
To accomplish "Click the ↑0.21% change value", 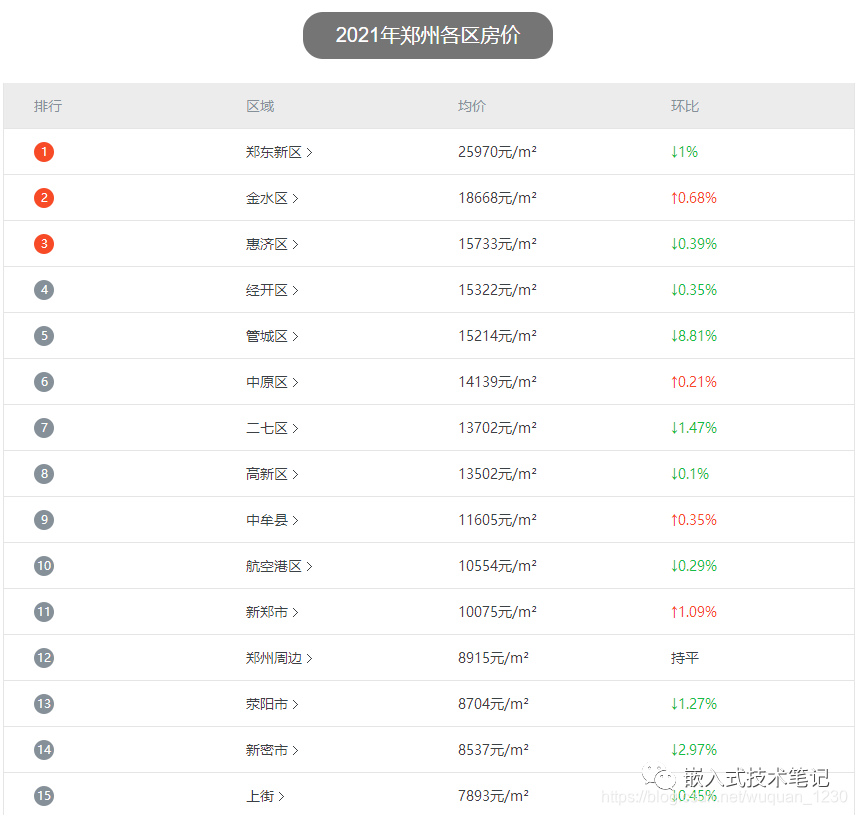I will coord(694,382).
